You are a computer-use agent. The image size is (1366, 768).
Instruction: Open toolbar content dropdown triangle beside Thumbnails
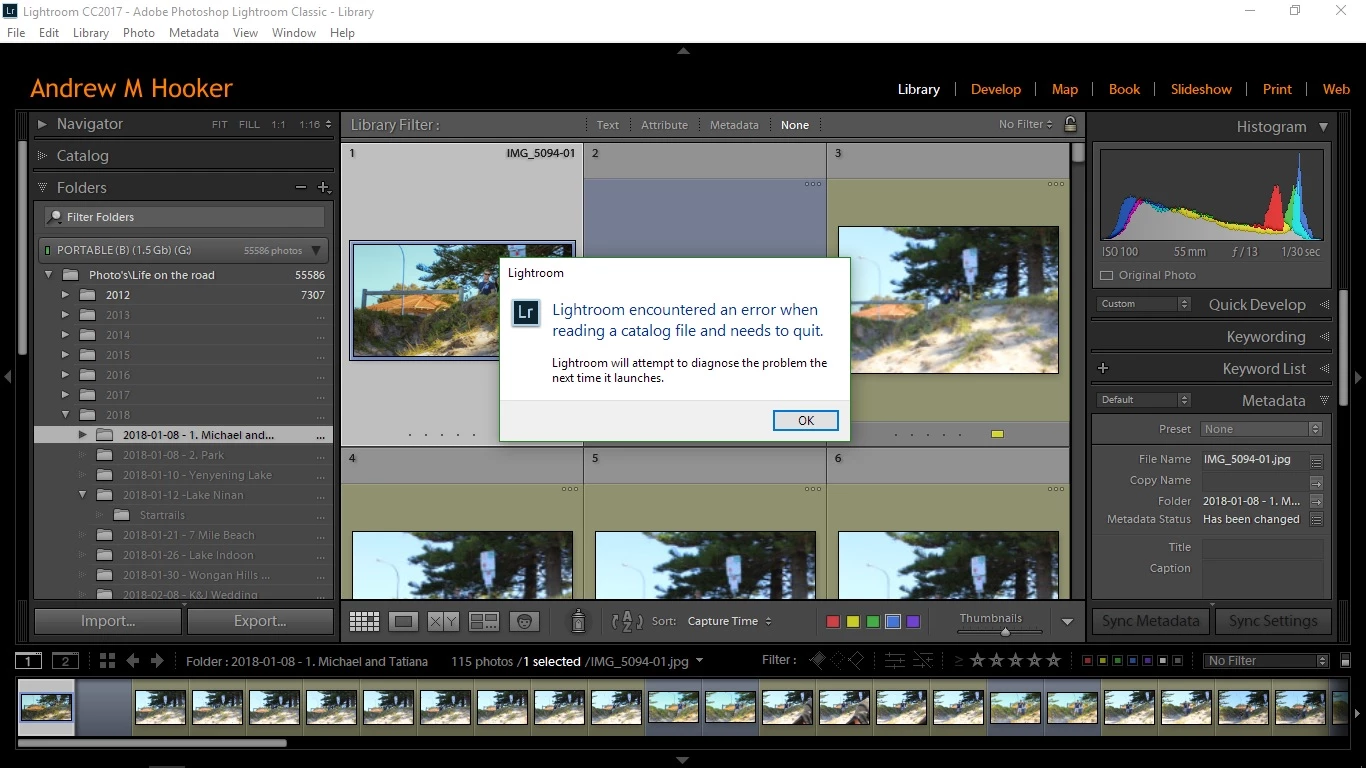pyautogui.click(x=1067, y=622)
